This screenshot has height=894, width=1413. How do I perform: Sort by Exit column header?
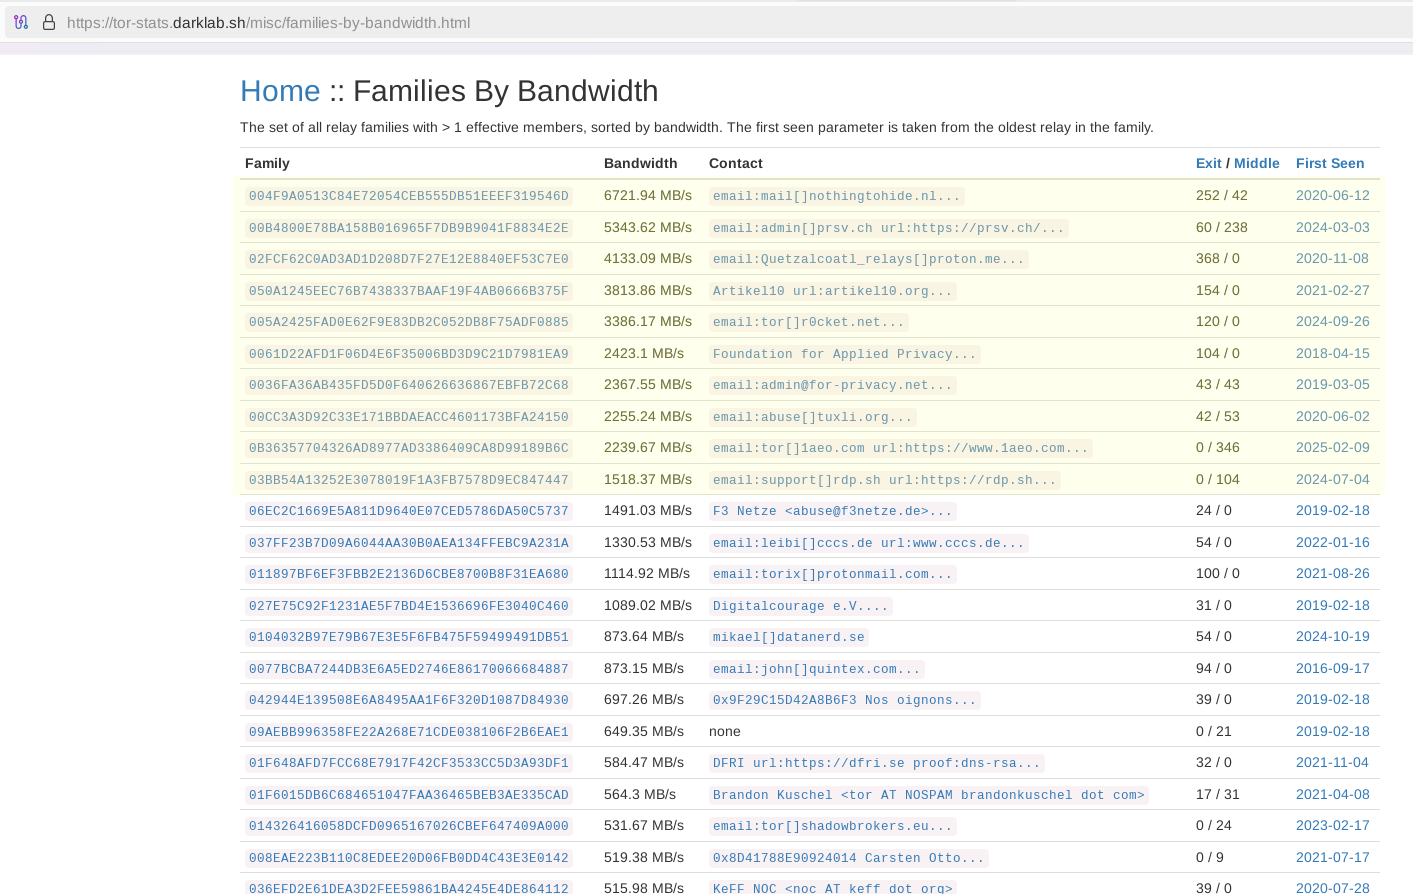coord(1209,163)
